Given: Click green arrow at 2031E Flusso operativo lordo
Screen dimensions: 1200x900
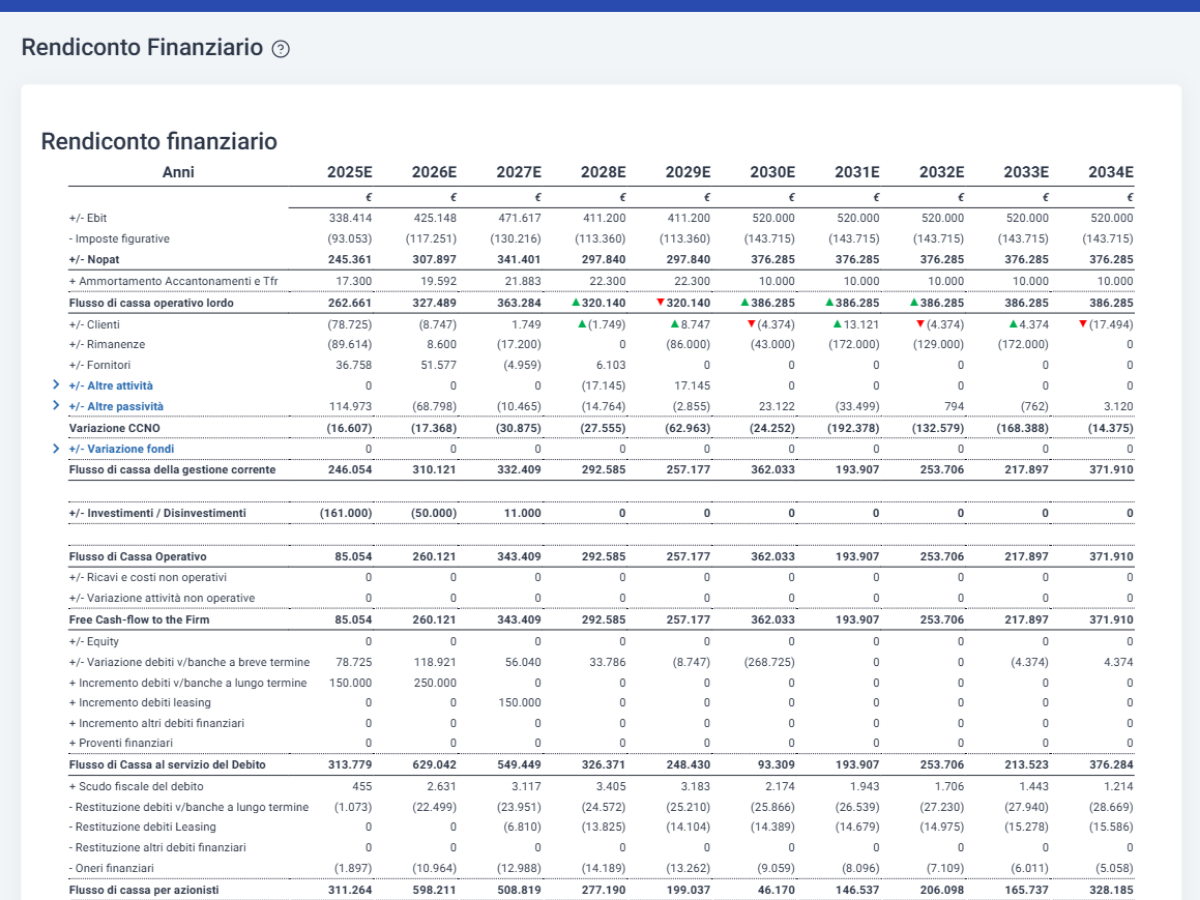Looking at the screenshot, I should click(830, 302).
